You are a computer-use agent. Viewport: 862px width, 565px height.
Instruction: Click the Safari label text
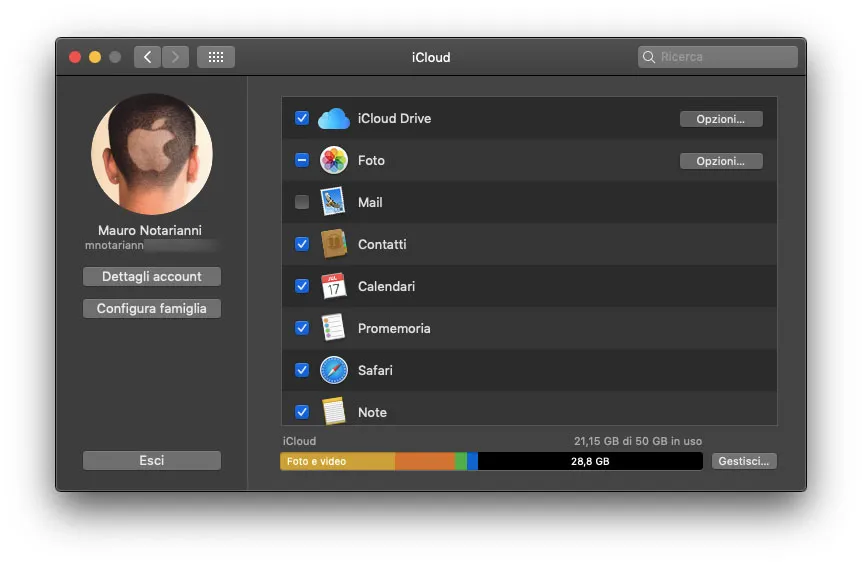(x=375, y=370)
